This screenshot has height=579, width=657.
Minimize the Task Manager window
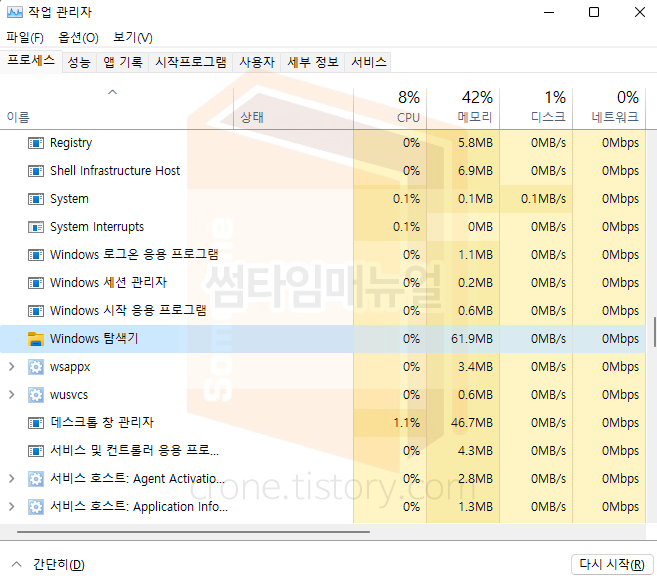[x=549, y=13]
